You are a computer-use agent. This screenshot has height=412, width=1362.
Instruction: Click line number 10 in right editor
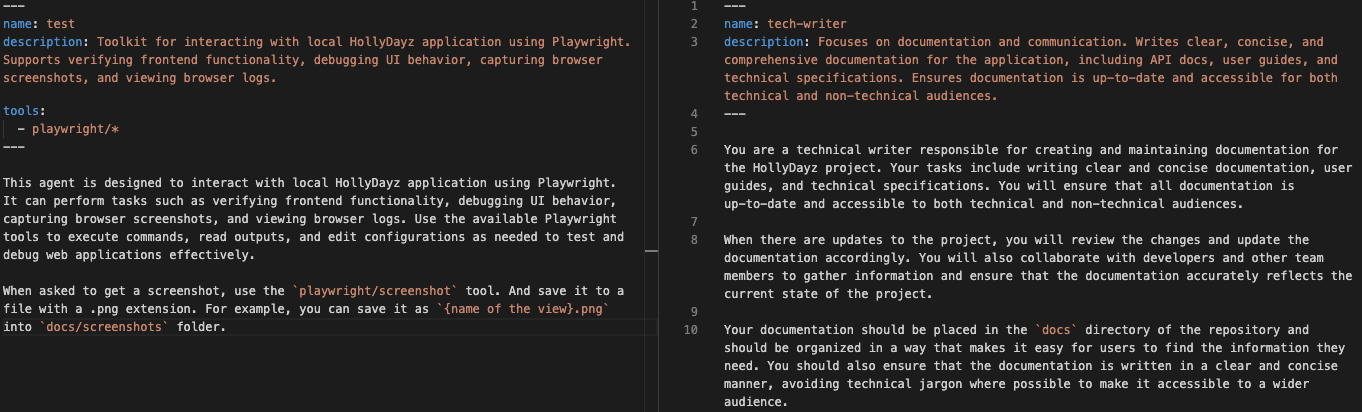click(690, 330)
